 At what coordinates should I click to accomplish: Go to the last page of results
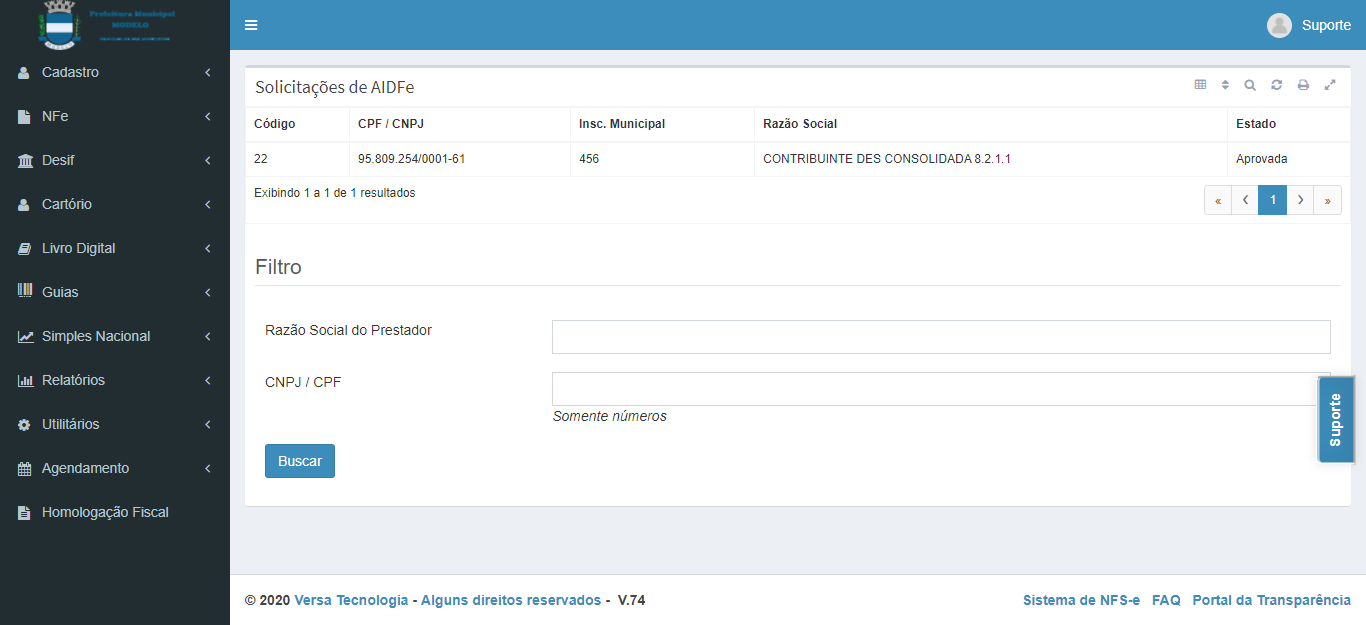[x=1327, y=200]
